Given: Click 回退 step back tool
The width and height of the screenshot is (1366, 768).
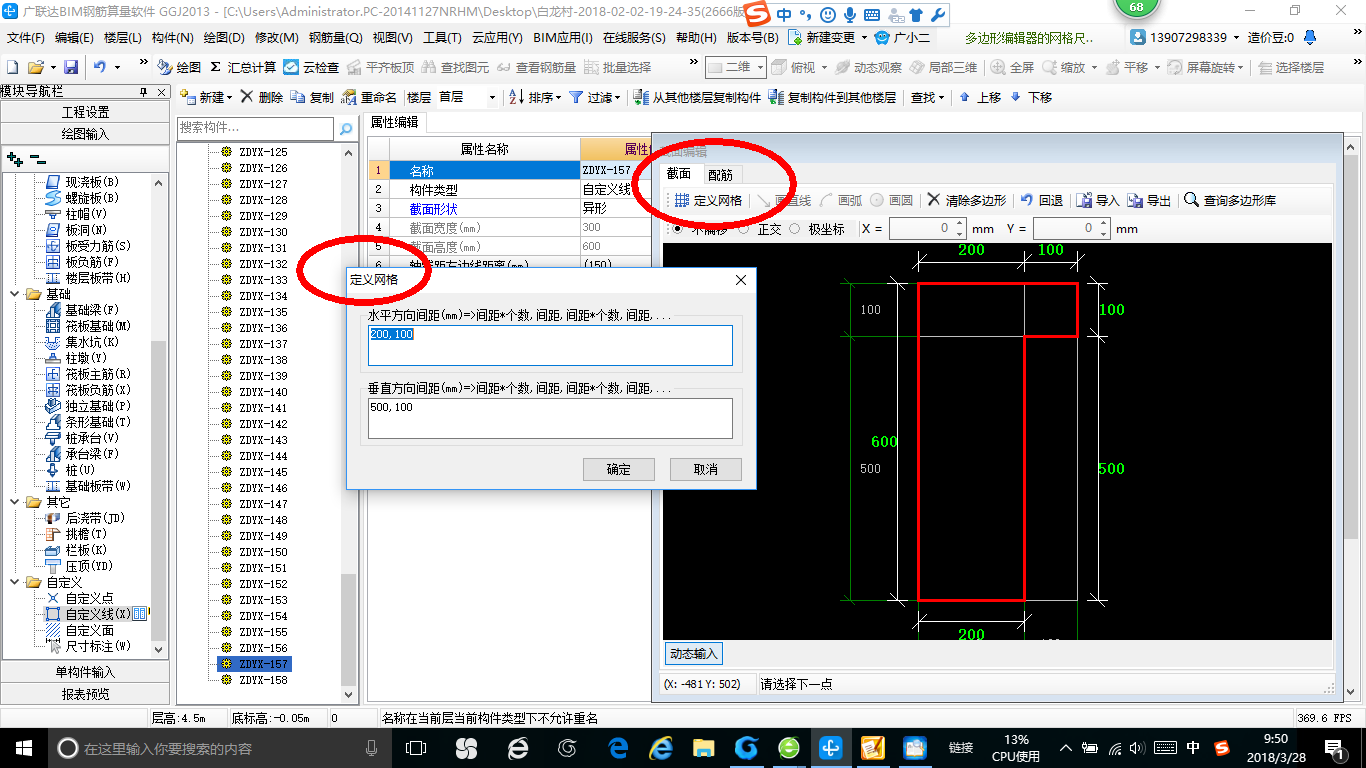Looking at the screenshot, I should click(1041, 200).
